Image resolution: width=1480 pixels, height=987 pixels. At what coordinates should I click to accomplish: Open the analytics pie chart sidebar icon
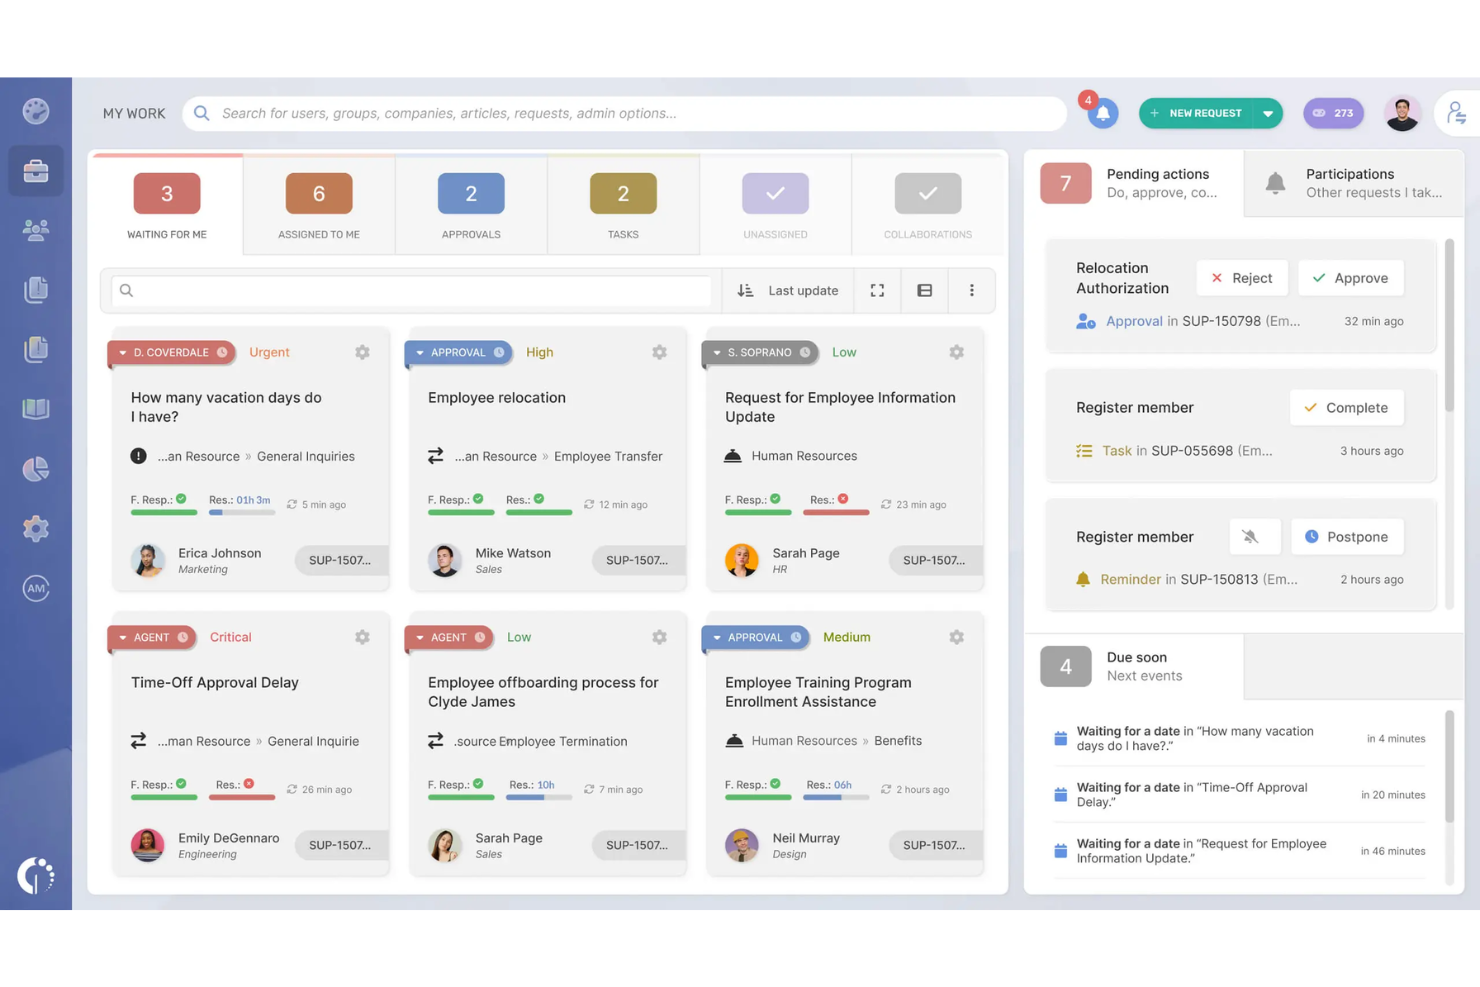point(36,468)
